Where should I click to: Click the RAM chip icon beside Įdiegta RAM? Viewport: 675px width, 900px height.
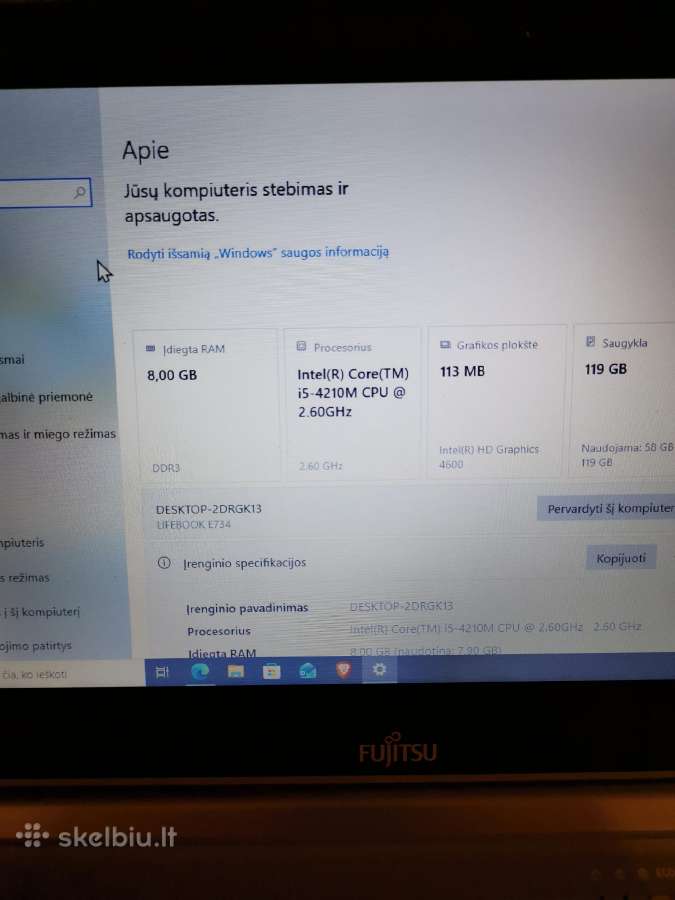point(150,348)
